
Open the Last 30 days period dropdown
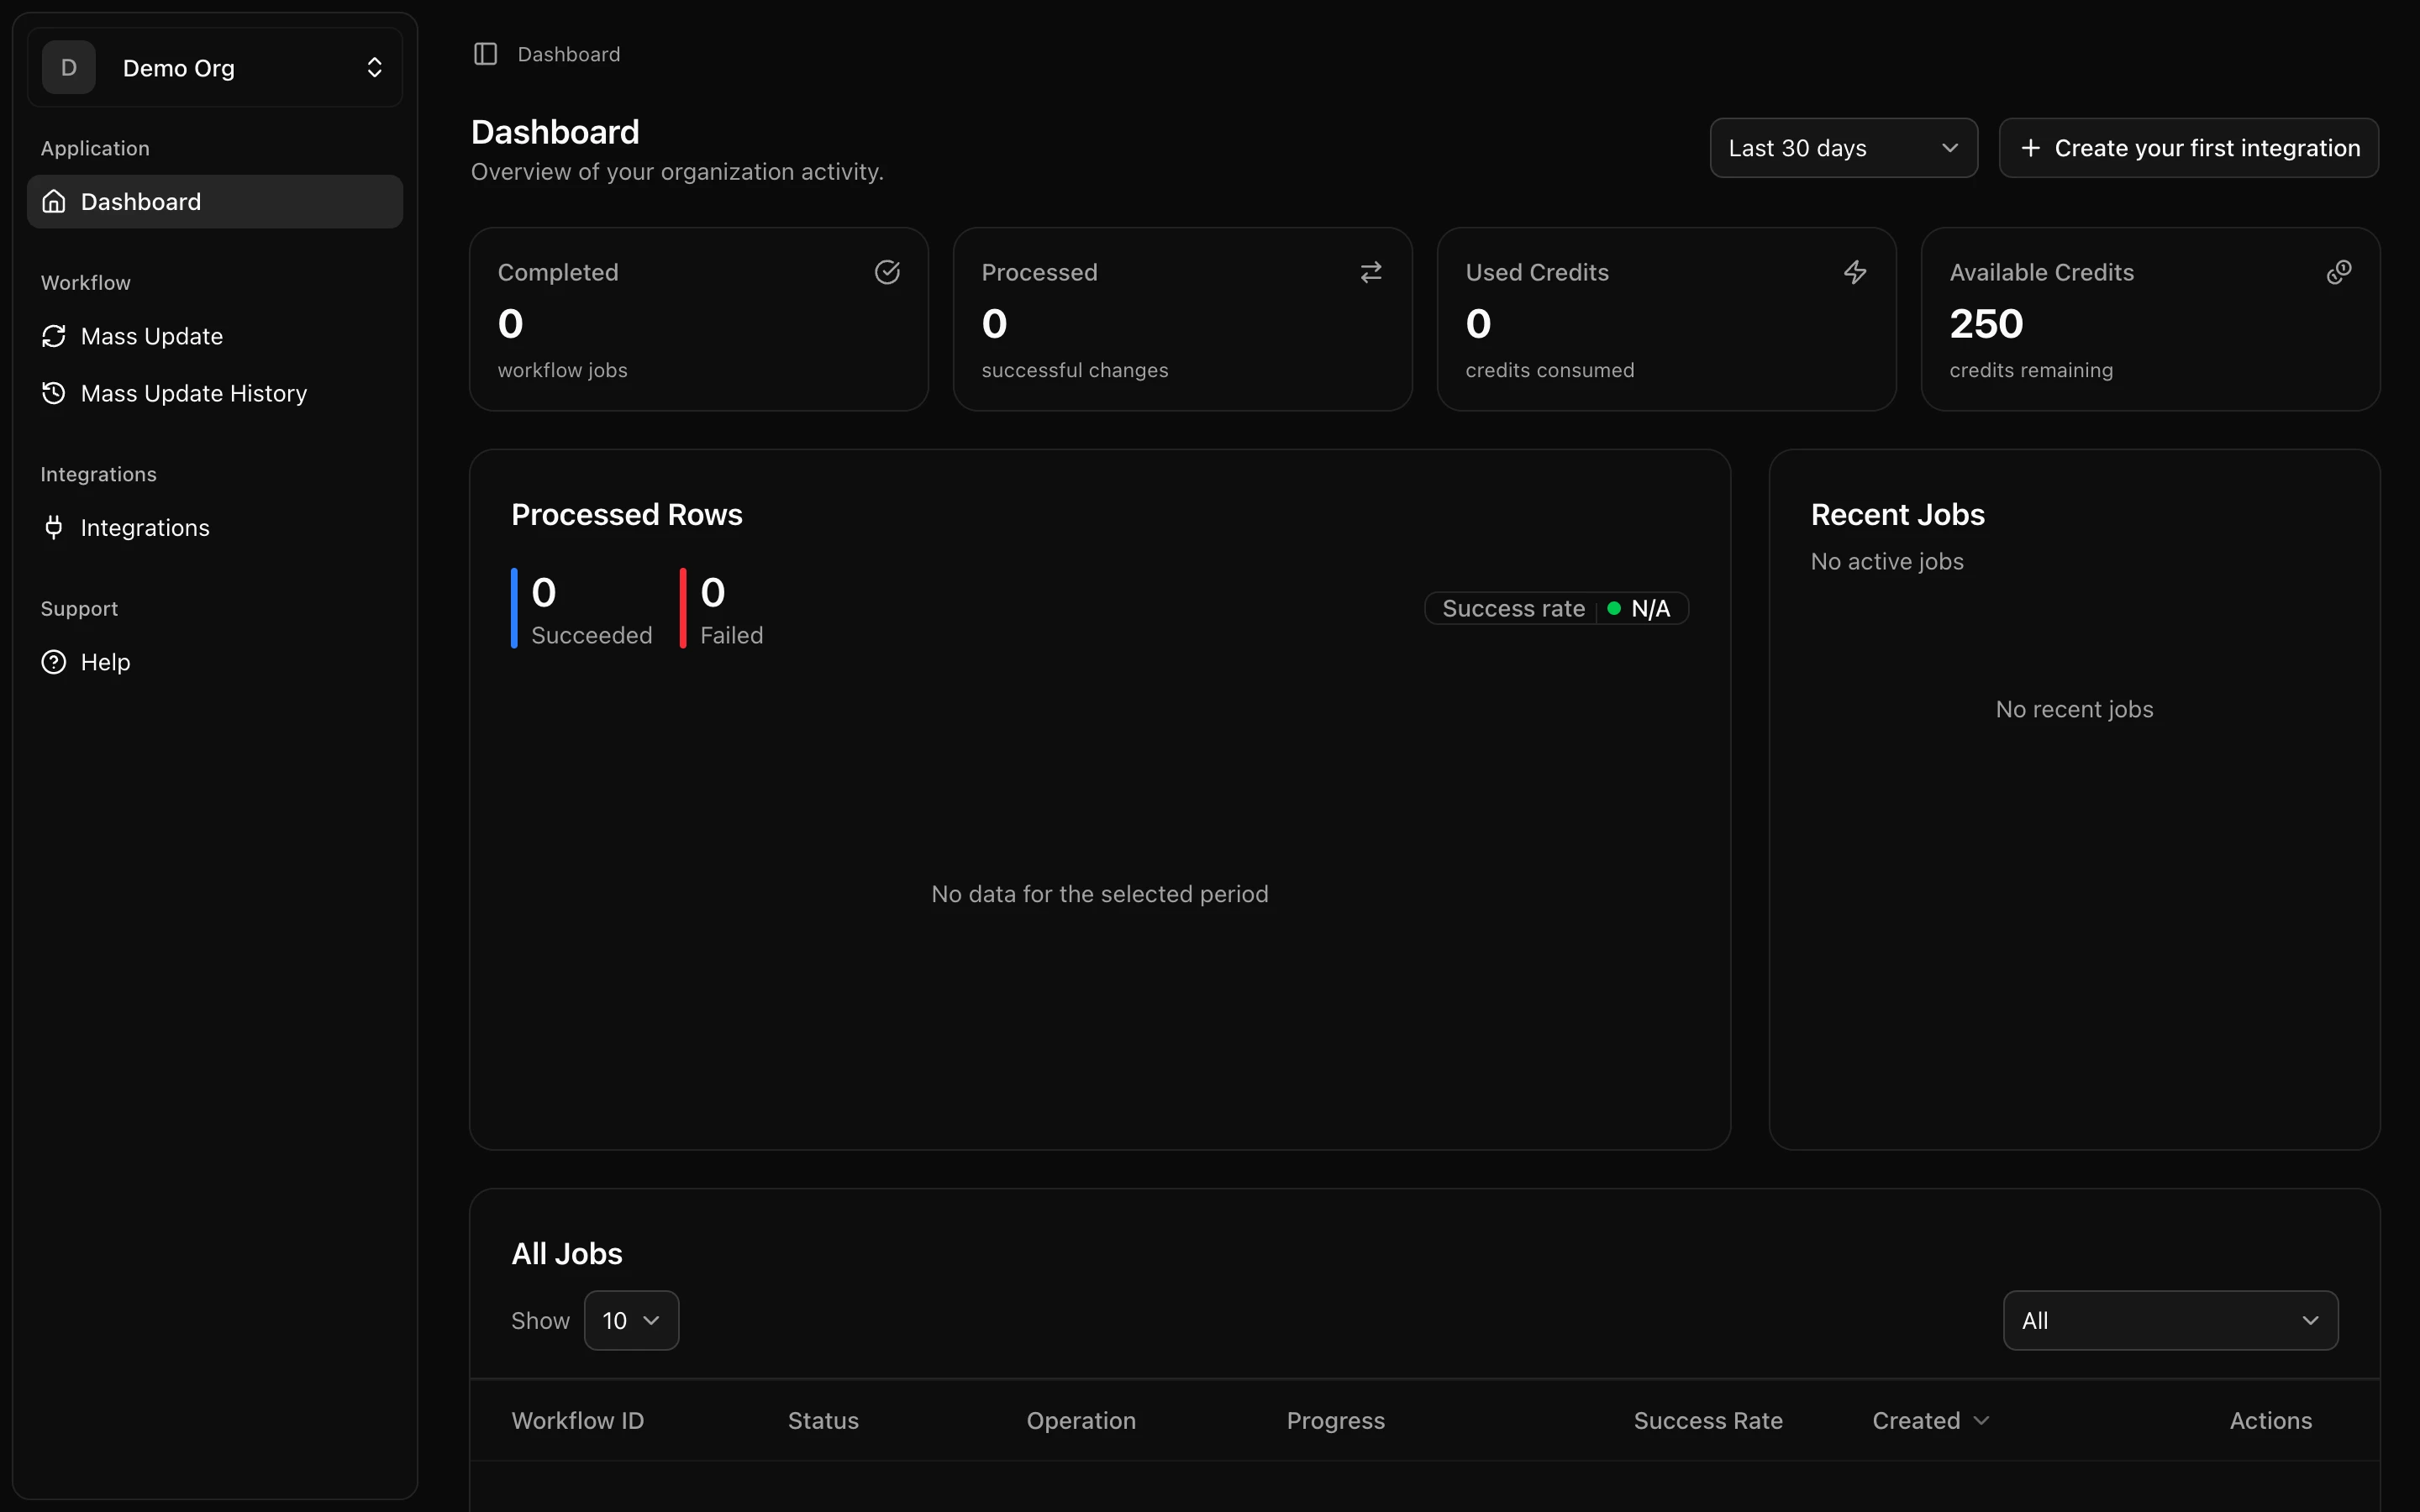click(x=1842, y=147)
